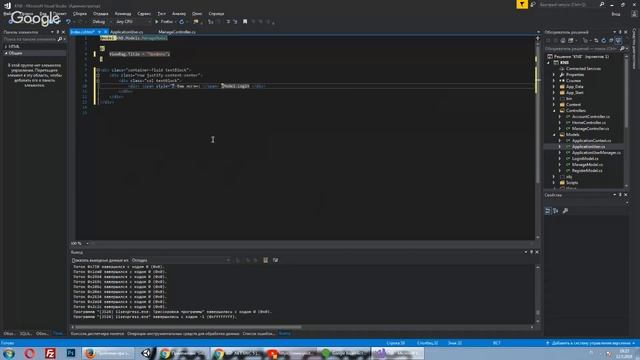The width and height of the screenshot is (640, 360).
Task: Open FileZilla from the taskbar
Action: [50, 353]
